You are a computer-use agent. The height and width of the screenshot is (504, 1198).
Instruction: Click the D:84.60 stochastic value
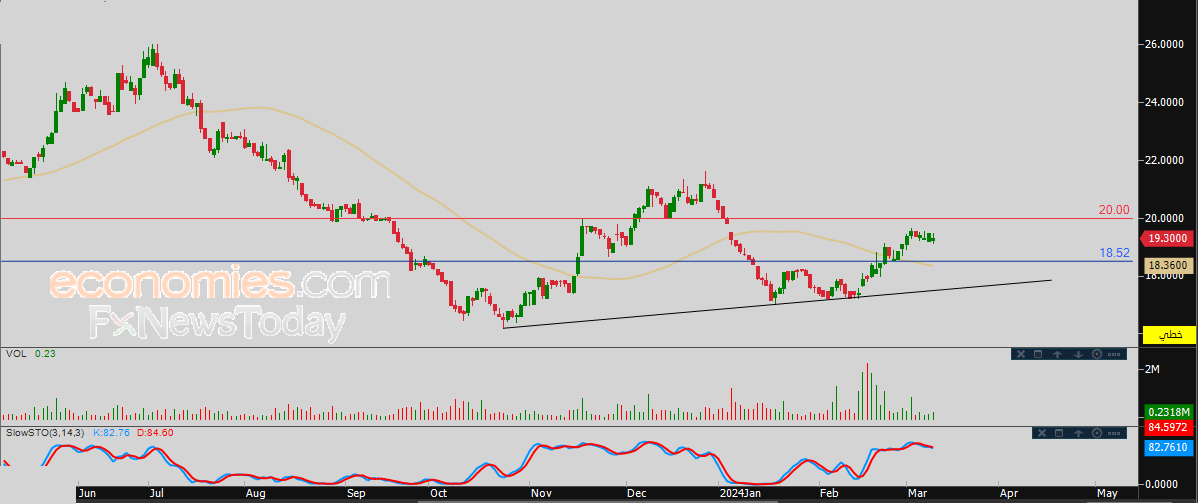(154, 433)
